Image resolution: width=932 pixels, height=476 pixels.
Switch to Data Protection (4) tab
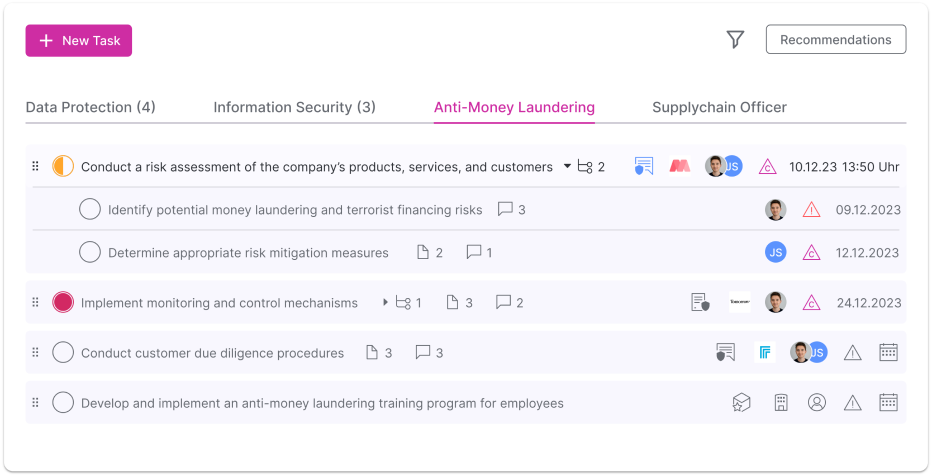pyautogui.click(x=90, y=107)
